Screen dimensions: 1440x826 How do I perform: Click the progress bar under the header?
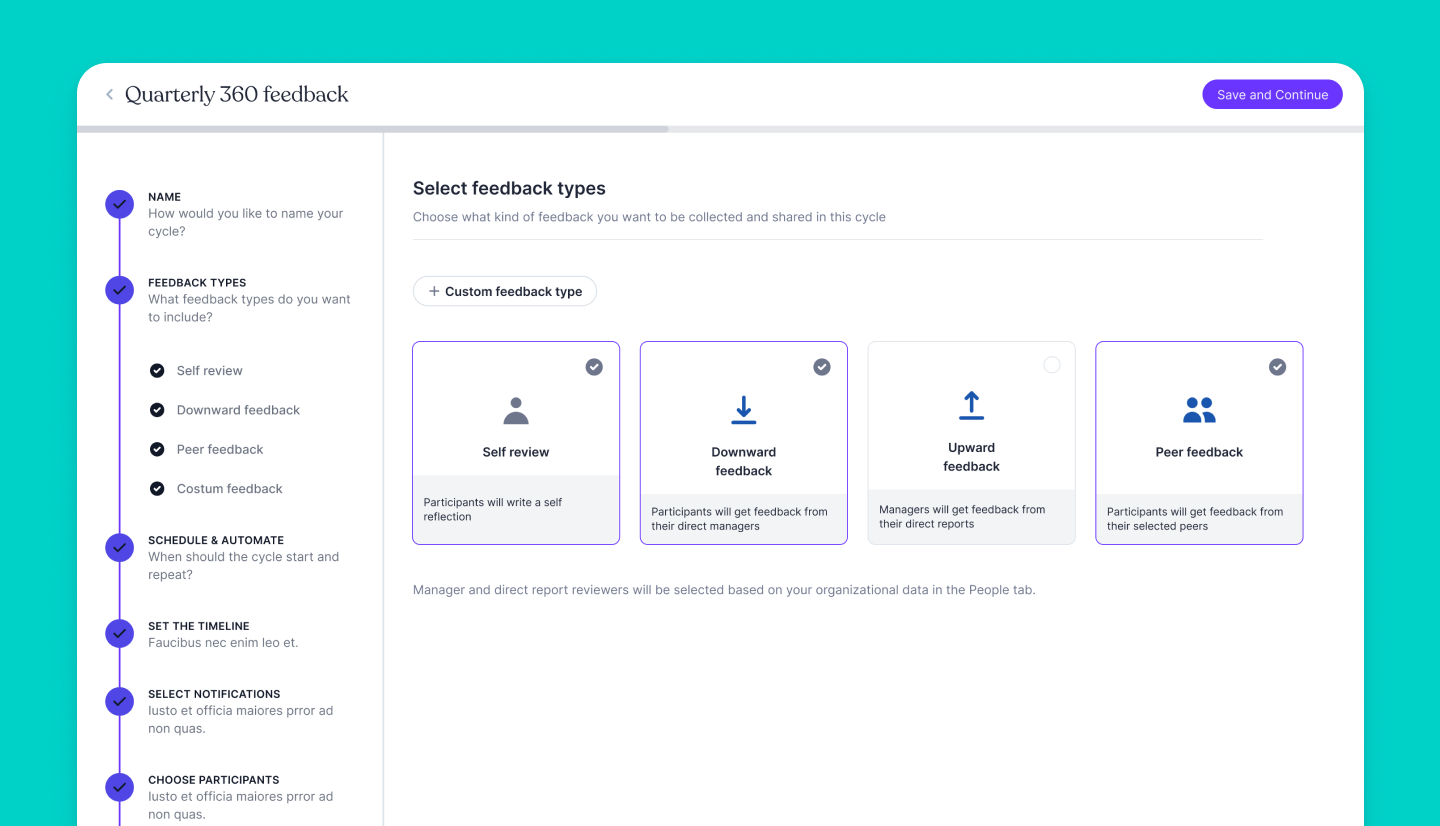click(720, 129)
